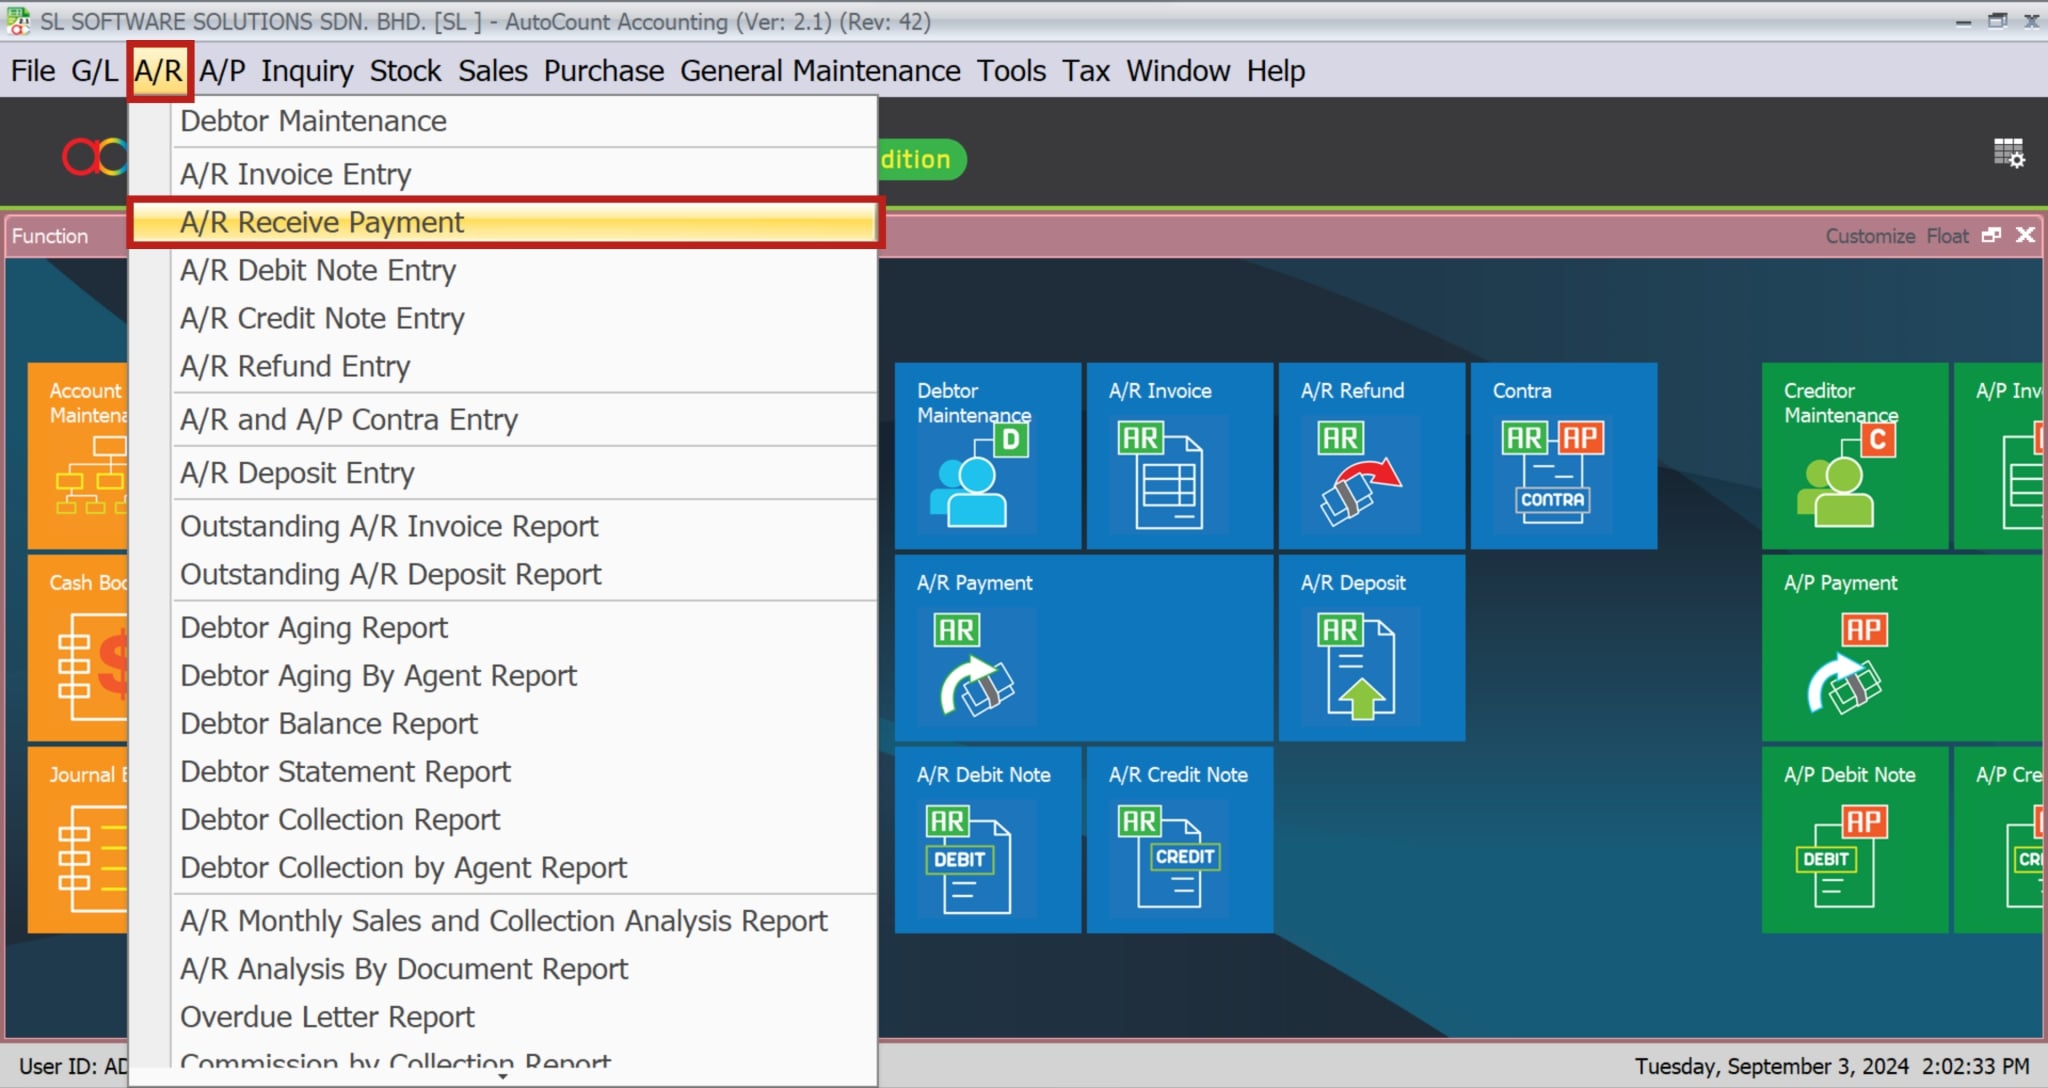Open the A/R Invoice tile
Image resolution: width=2048 pixels, height=1088 pixels.
tap(1179, 456)
